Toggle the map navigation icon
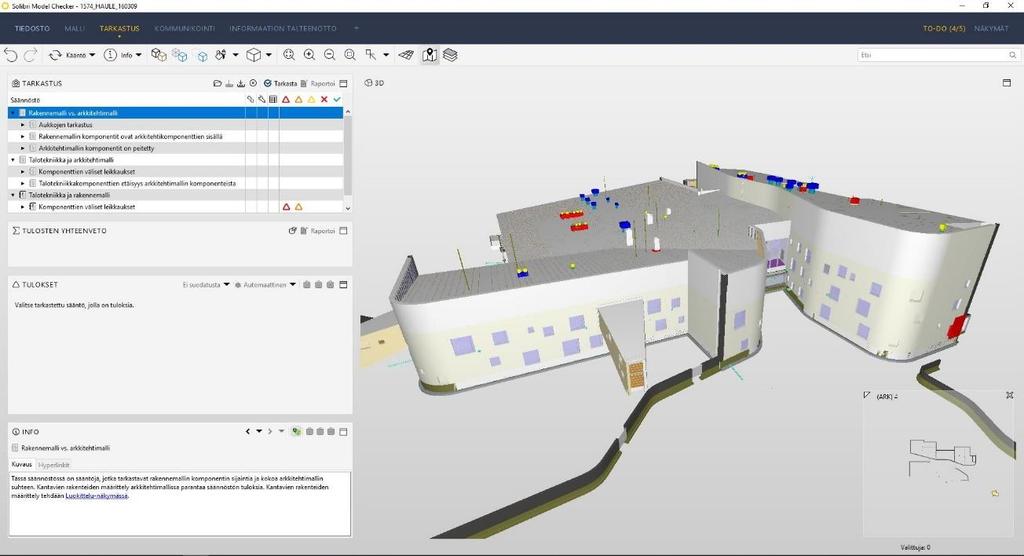Viewport: 1024px width, 556px height. point(429,55)
